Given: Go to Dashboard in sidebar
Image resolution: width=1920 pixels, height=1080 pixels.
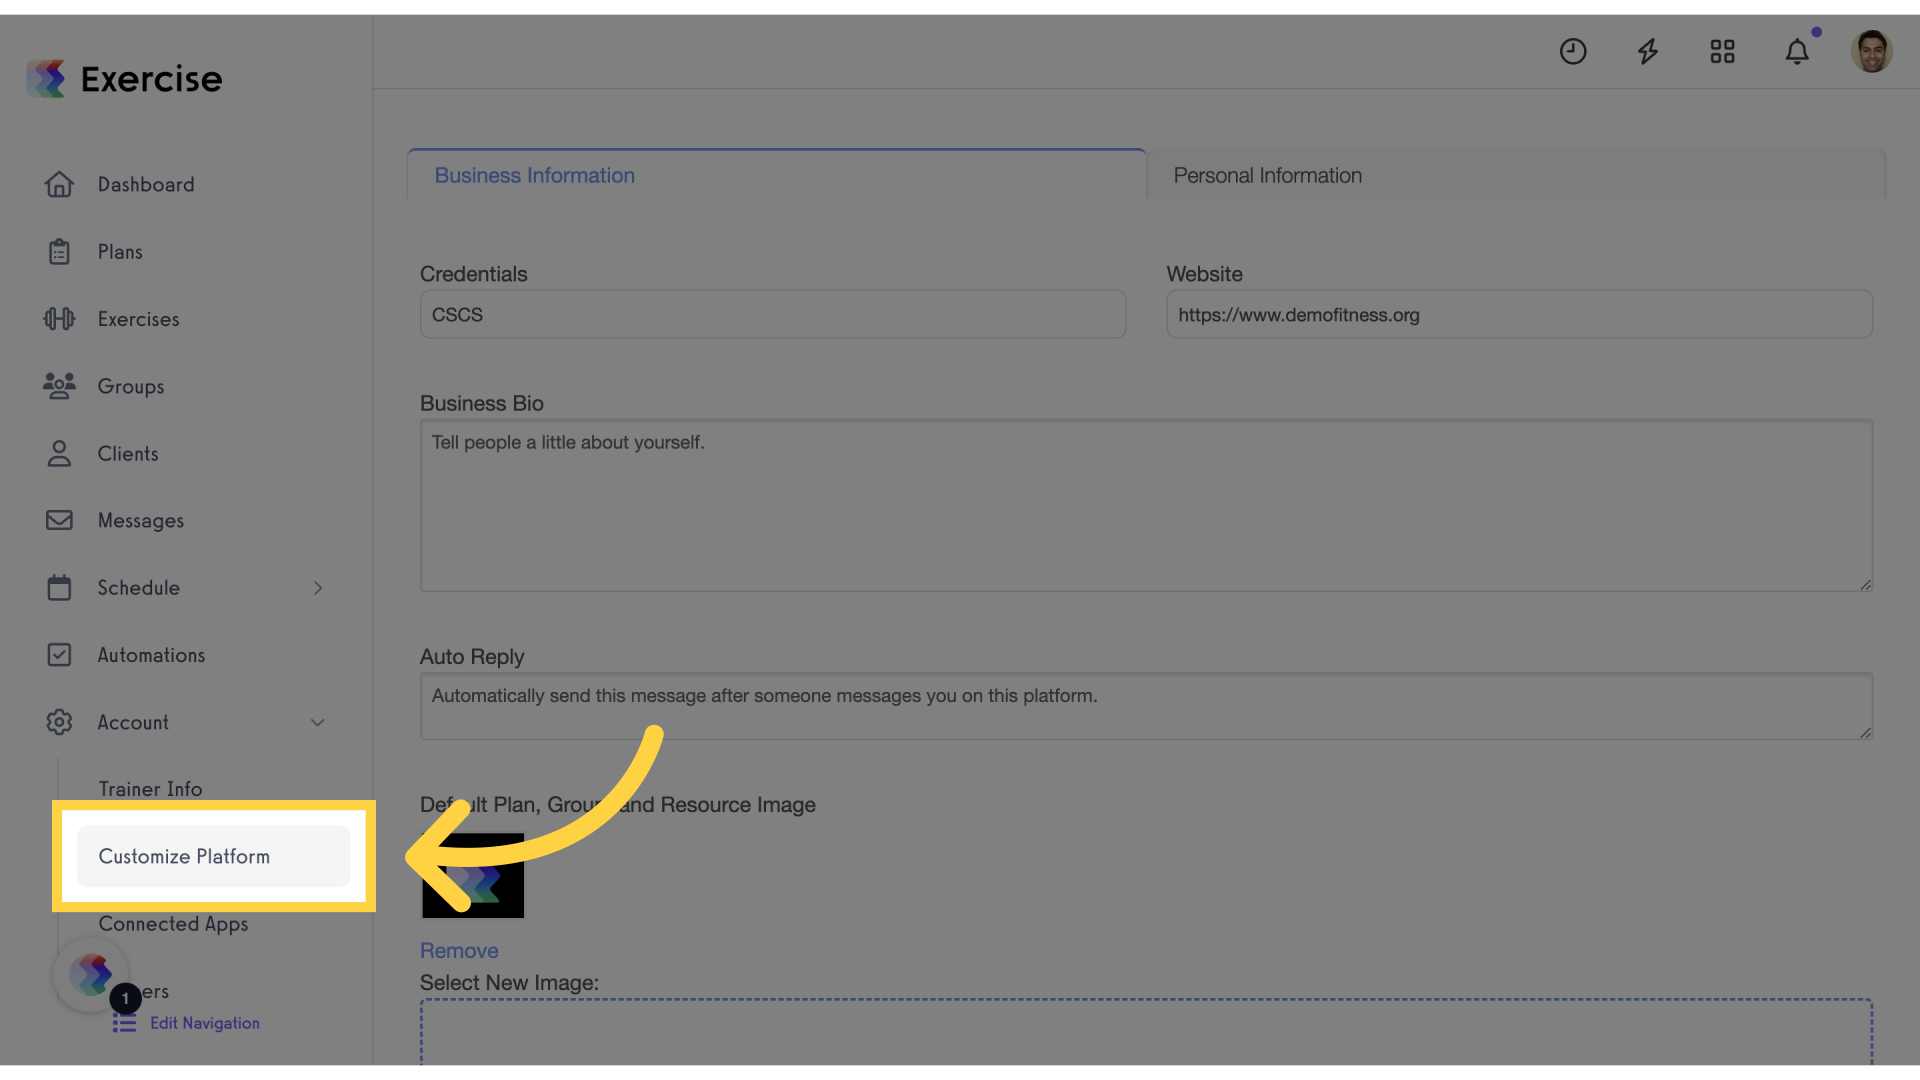Looking at the screenshot, I should [146, 184].
